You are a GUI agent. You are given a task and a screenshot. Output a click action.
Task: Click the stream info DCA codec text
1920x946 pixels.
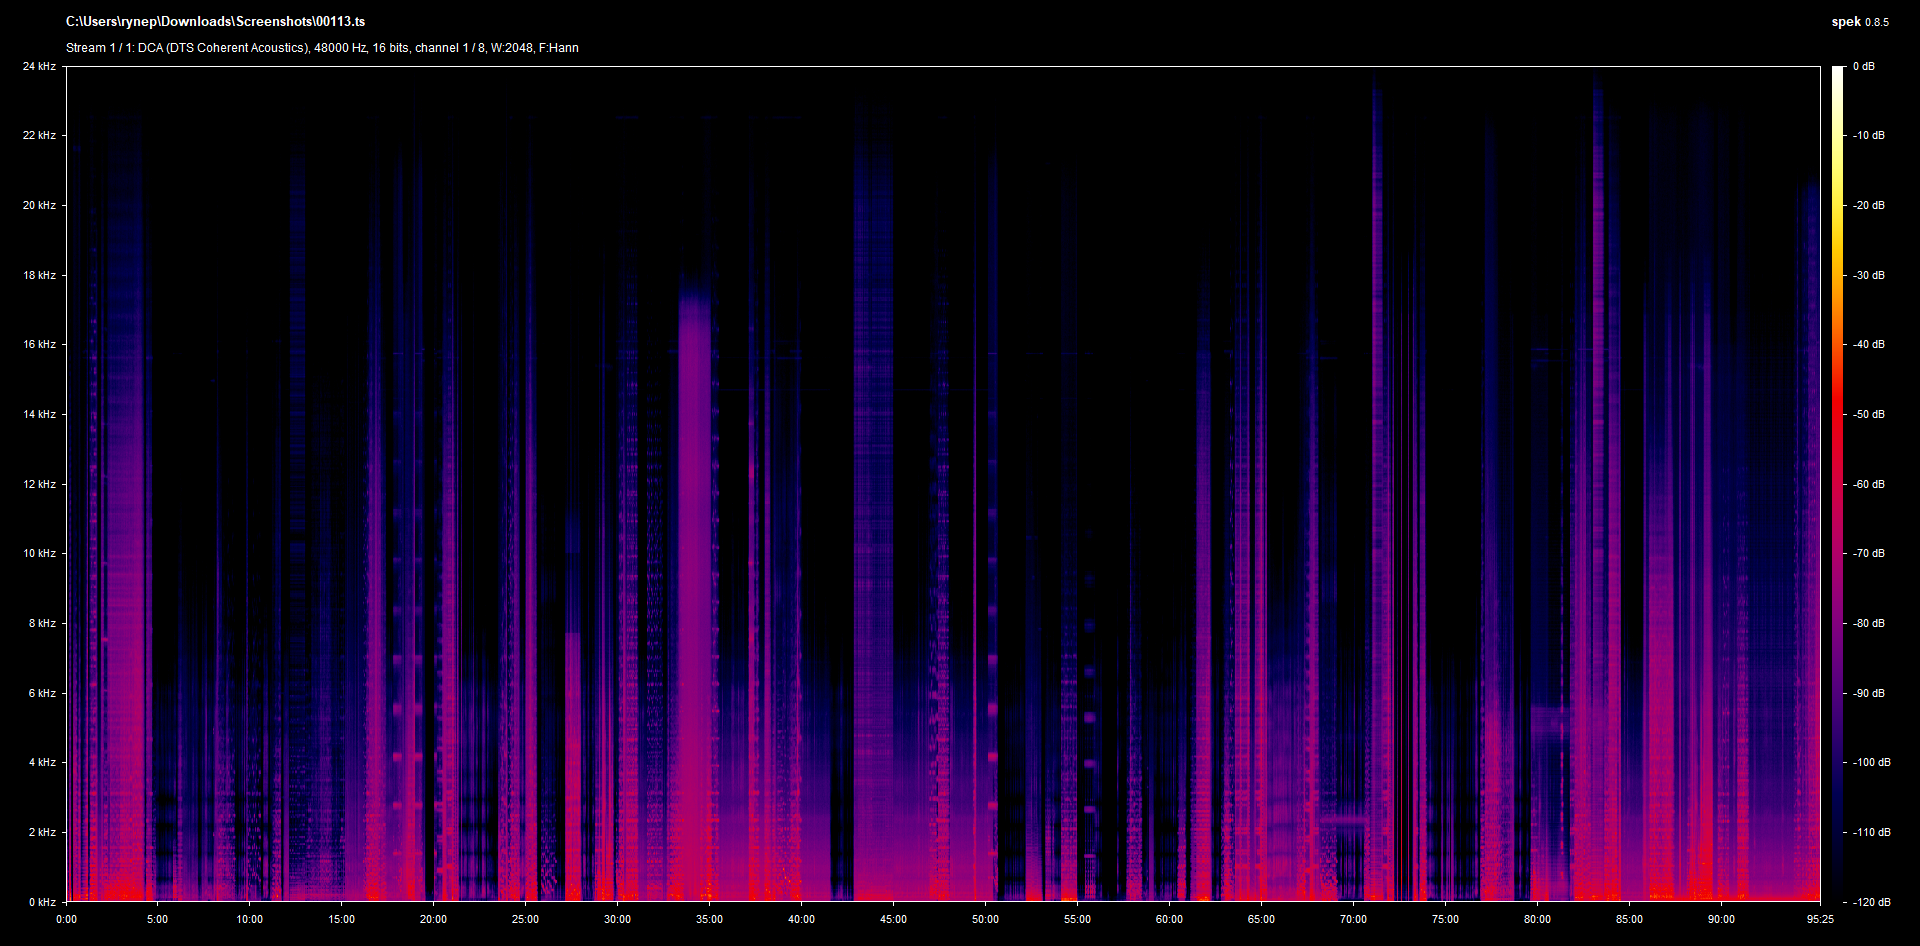322,48
